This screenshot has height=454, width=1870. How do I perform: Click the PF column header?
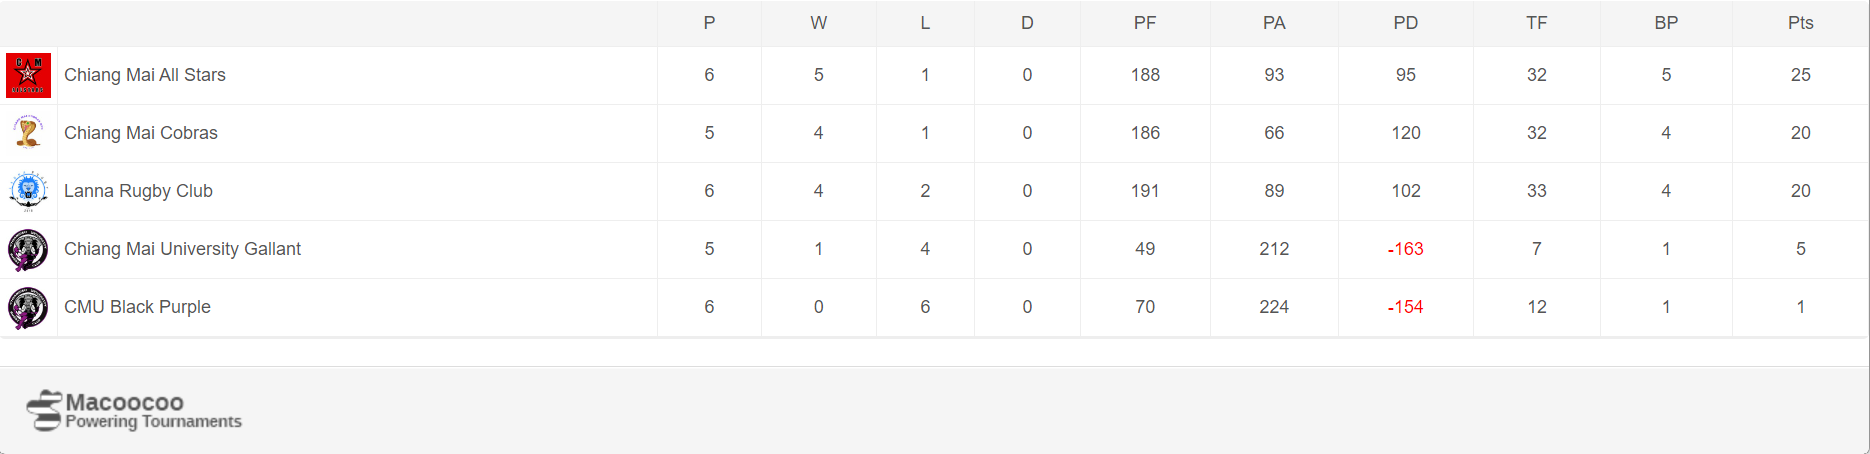point(1145,23)
